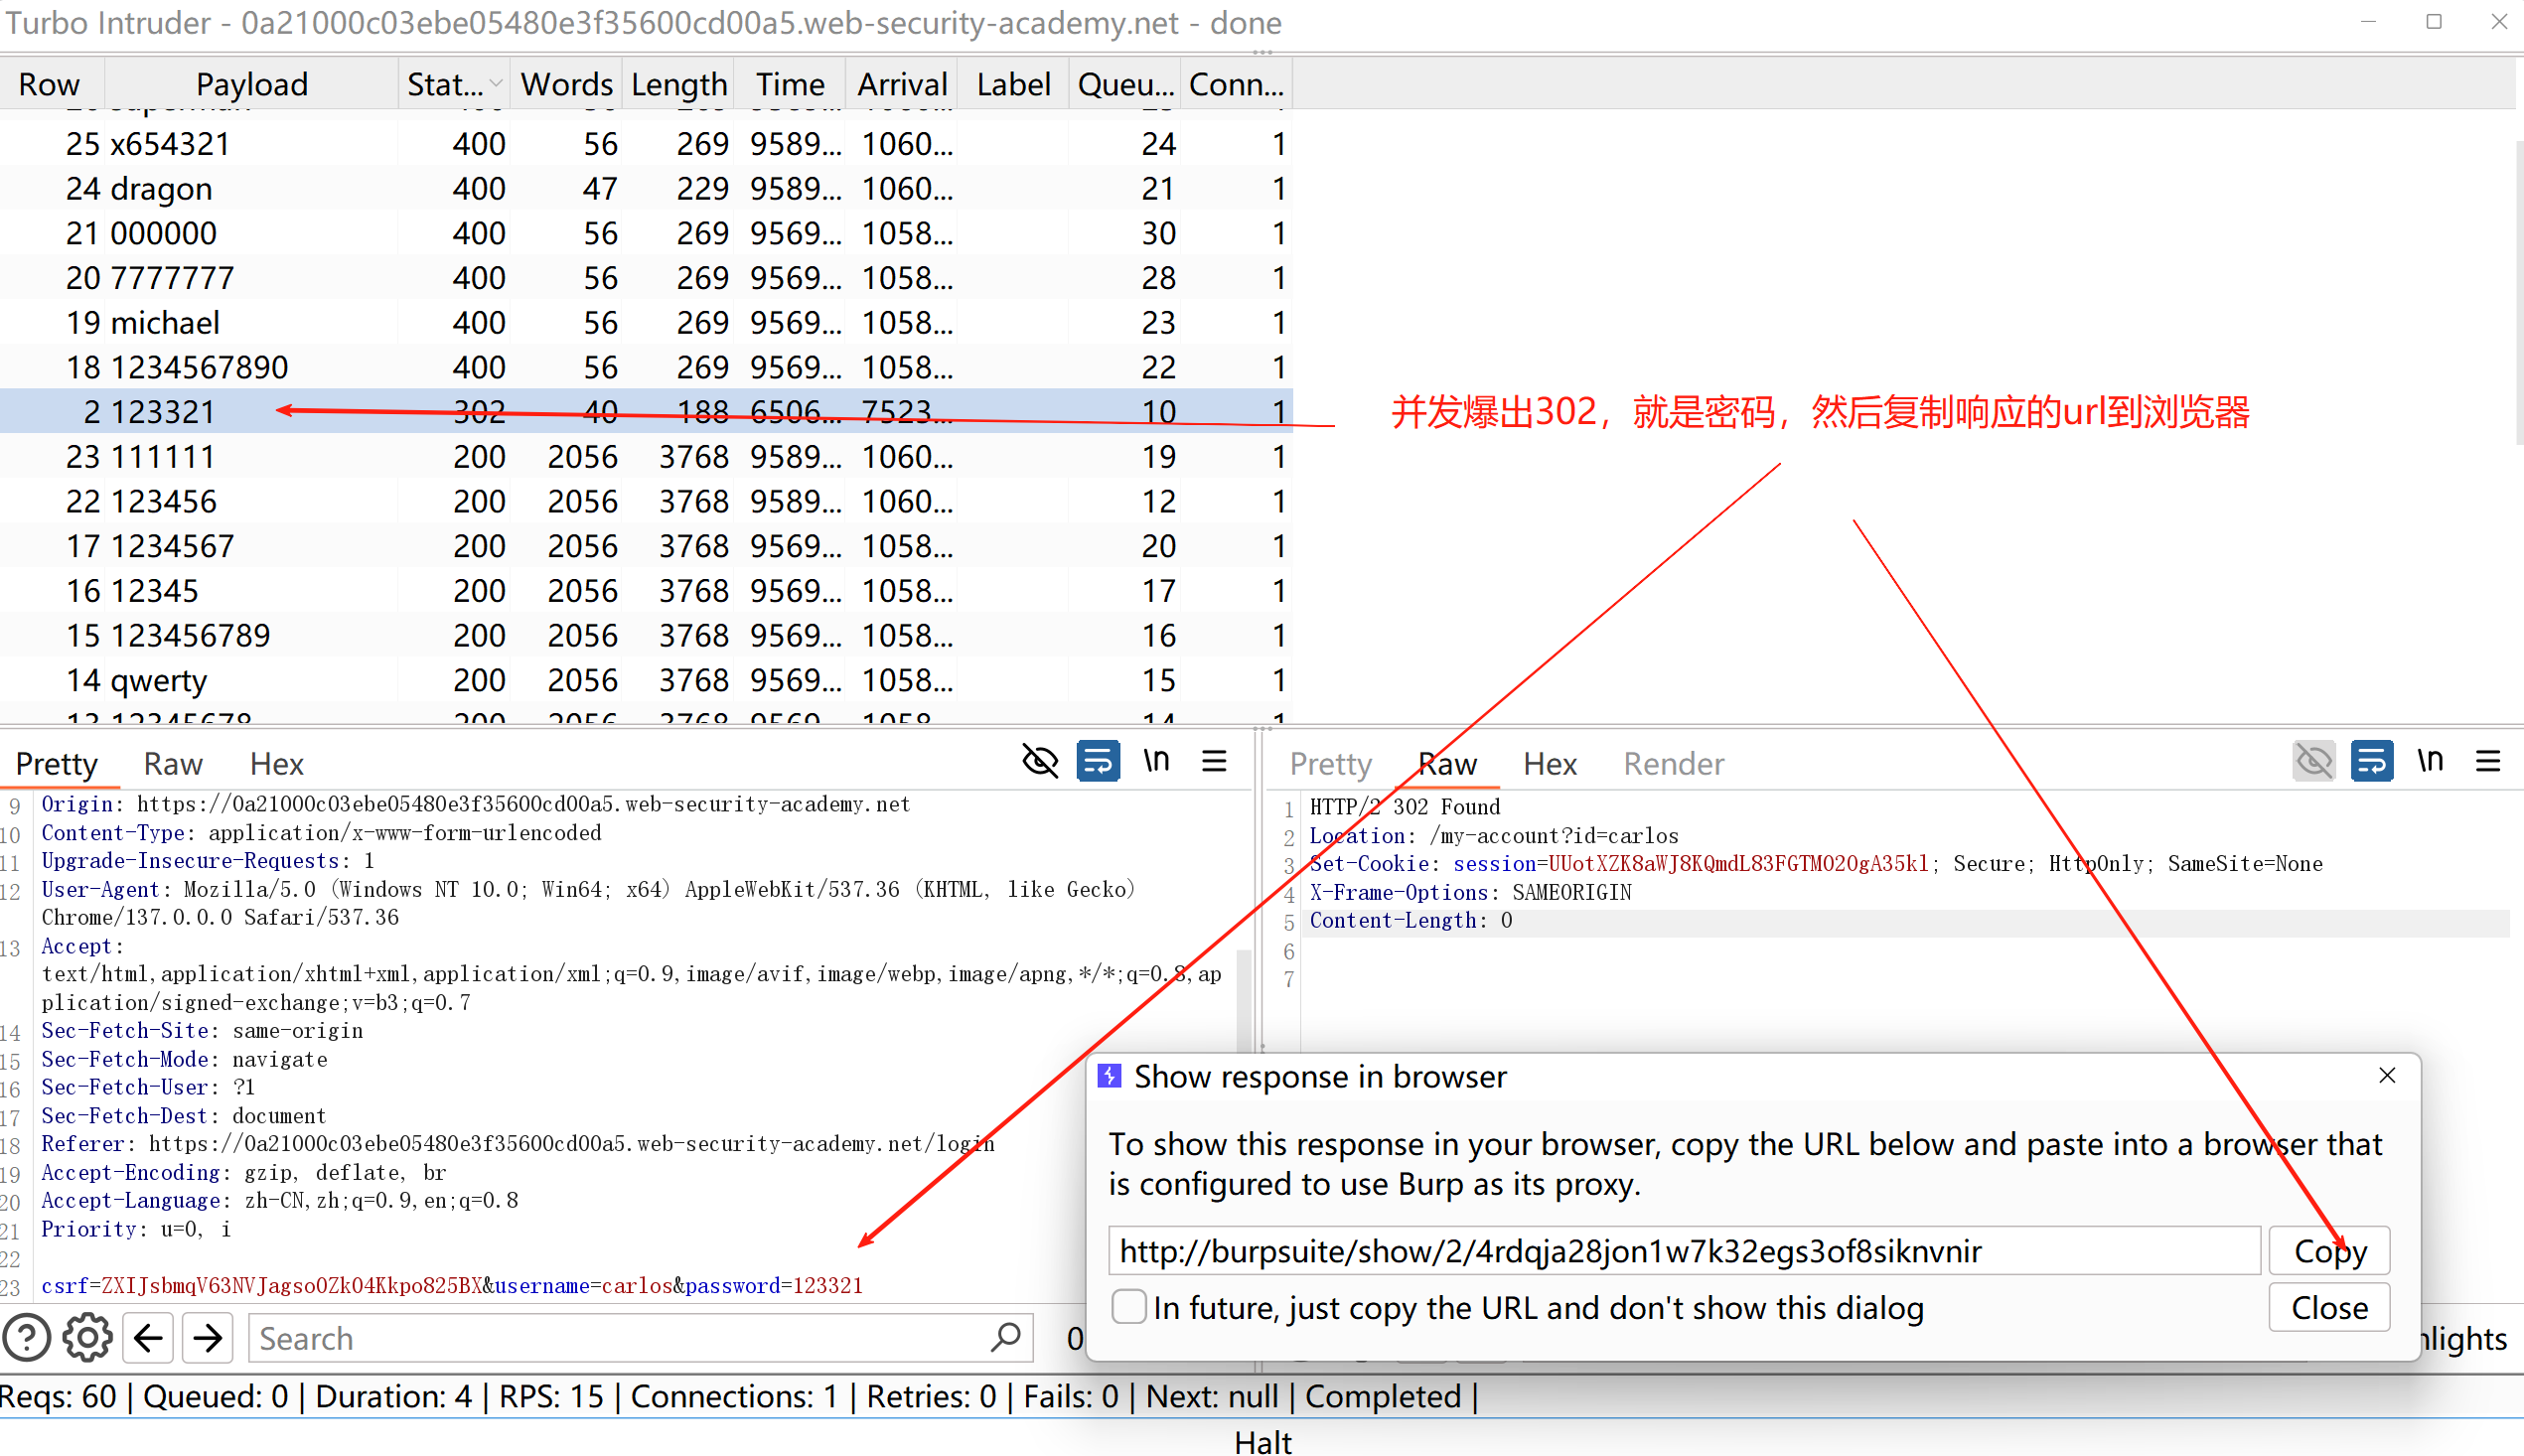Open response panel hamburger options menu
This screenshot has width=2524, height=1456.
coord(2488,762)
